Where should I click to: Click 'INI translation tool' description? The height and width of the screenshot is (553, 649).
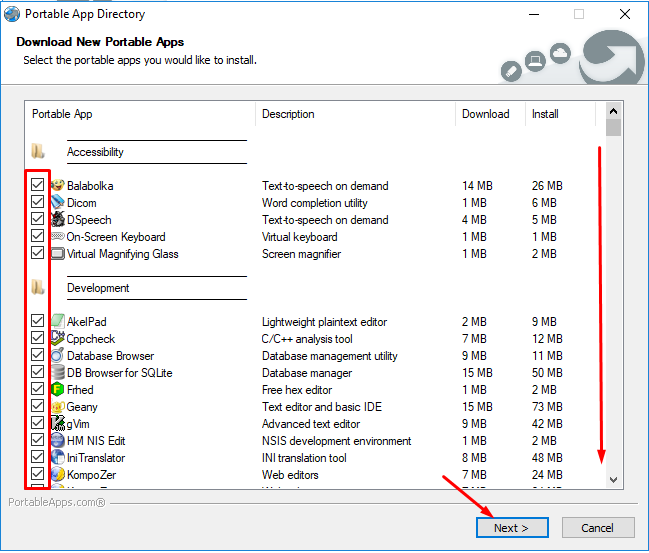[304, 458]
